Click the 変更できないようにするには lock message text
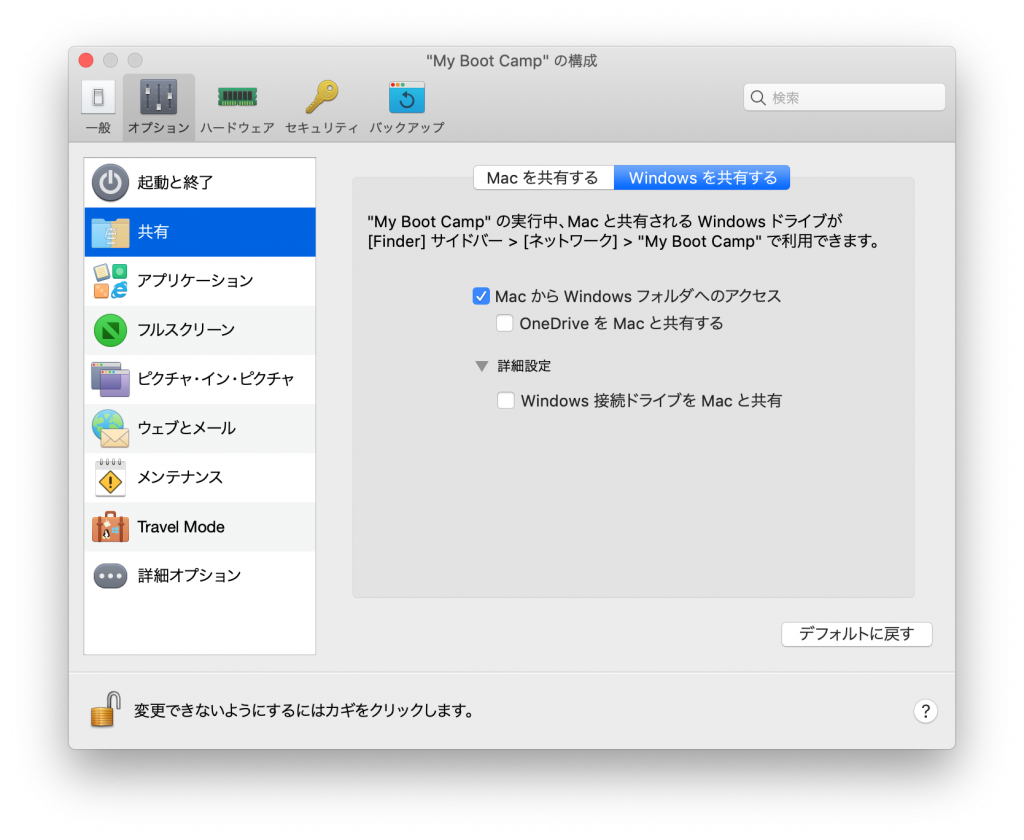Image resolution: width=1024 pixels, height=840 pixels. [x=304, y=710]
